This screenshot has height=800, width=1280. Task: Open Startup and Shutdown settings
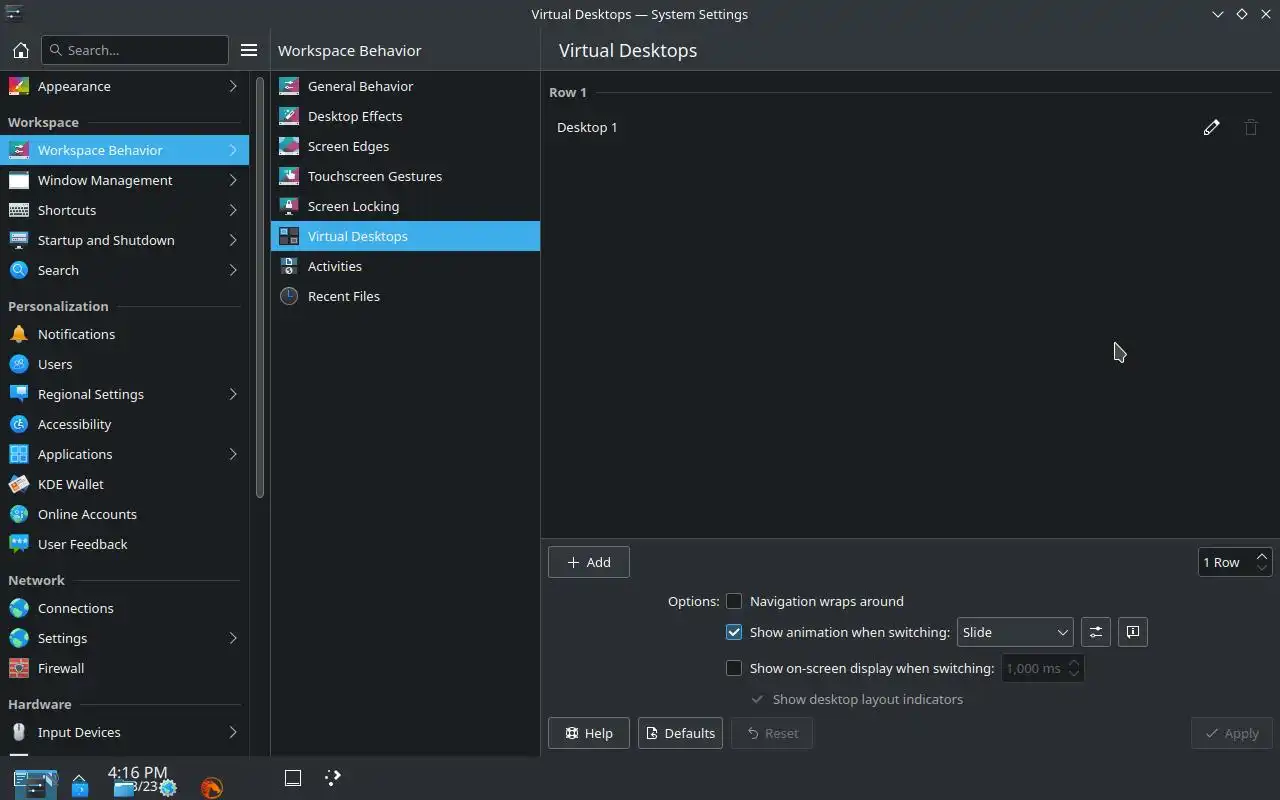124,240
